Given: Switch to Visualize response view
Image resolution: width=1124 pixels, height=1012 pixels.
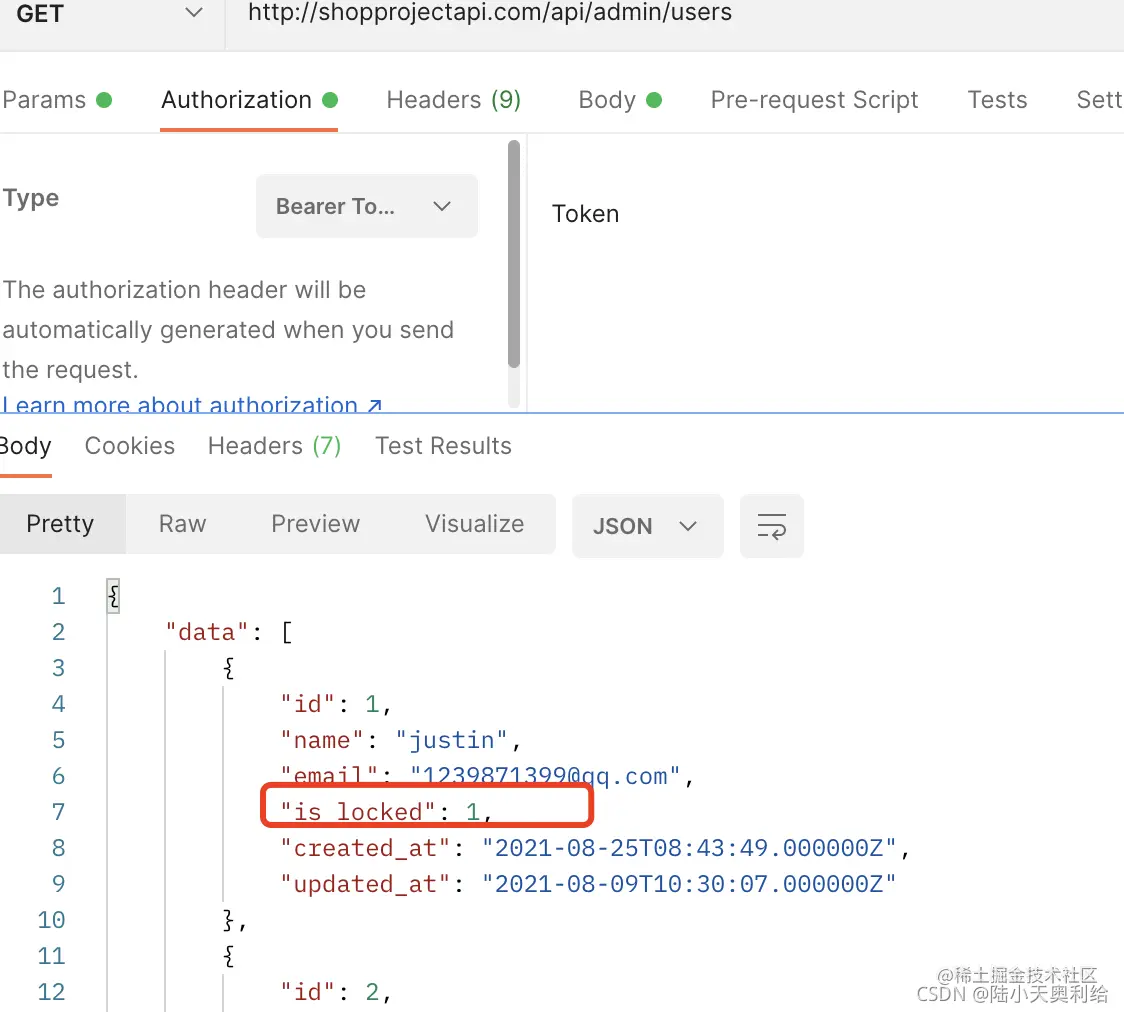Looking at the screenshot, I should [475, 524].
